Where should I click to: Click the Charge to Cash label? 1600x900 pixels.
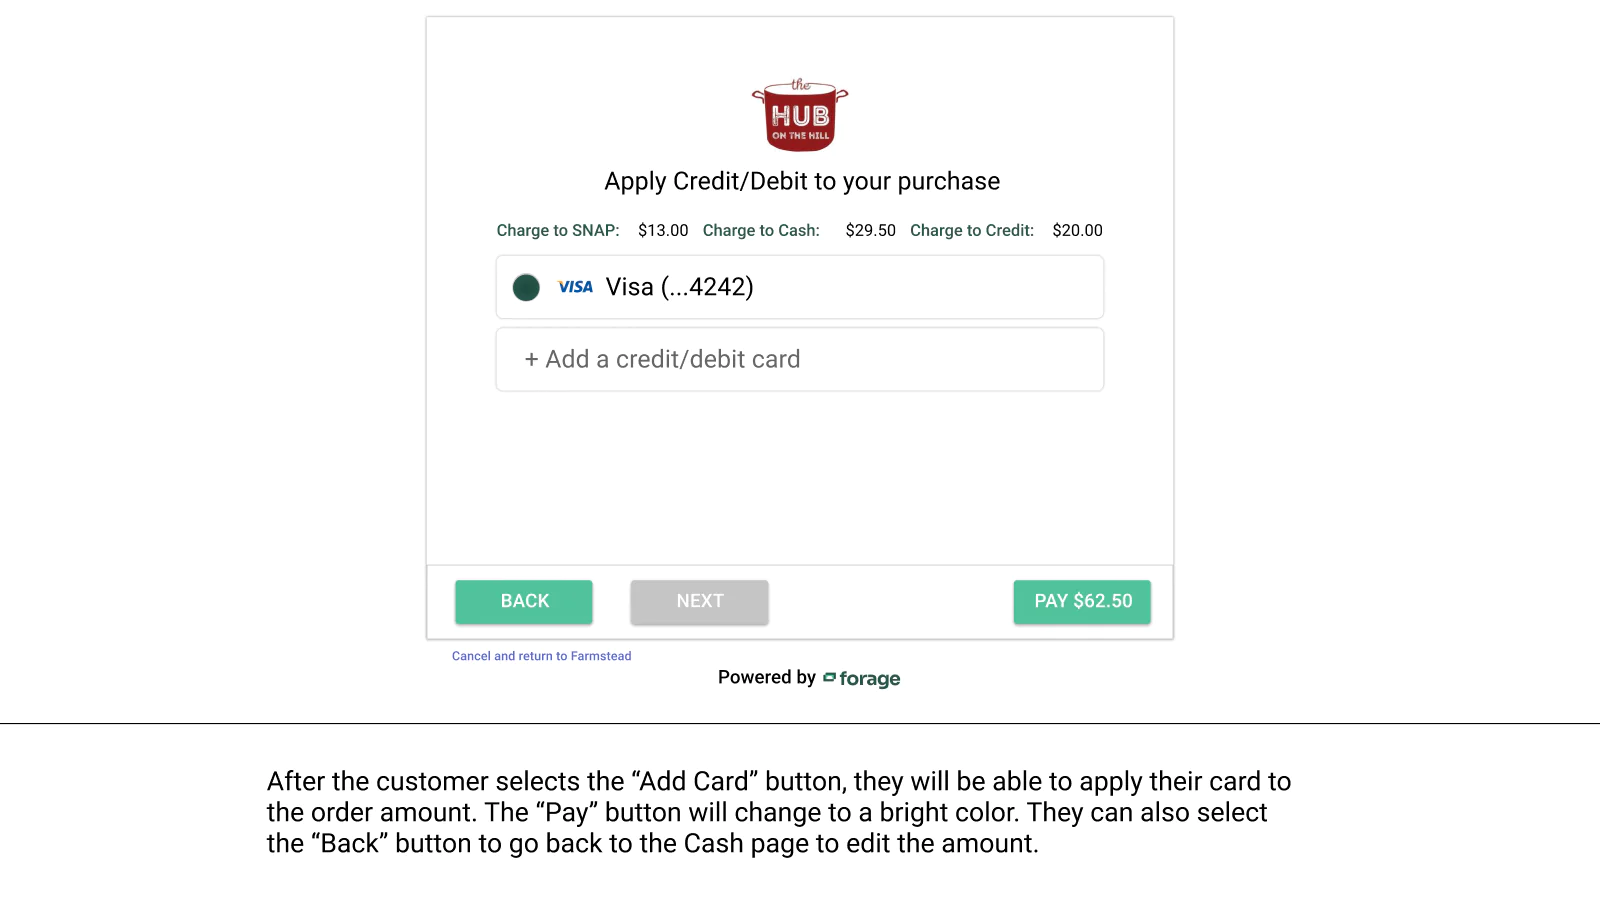tap(761, 230)
